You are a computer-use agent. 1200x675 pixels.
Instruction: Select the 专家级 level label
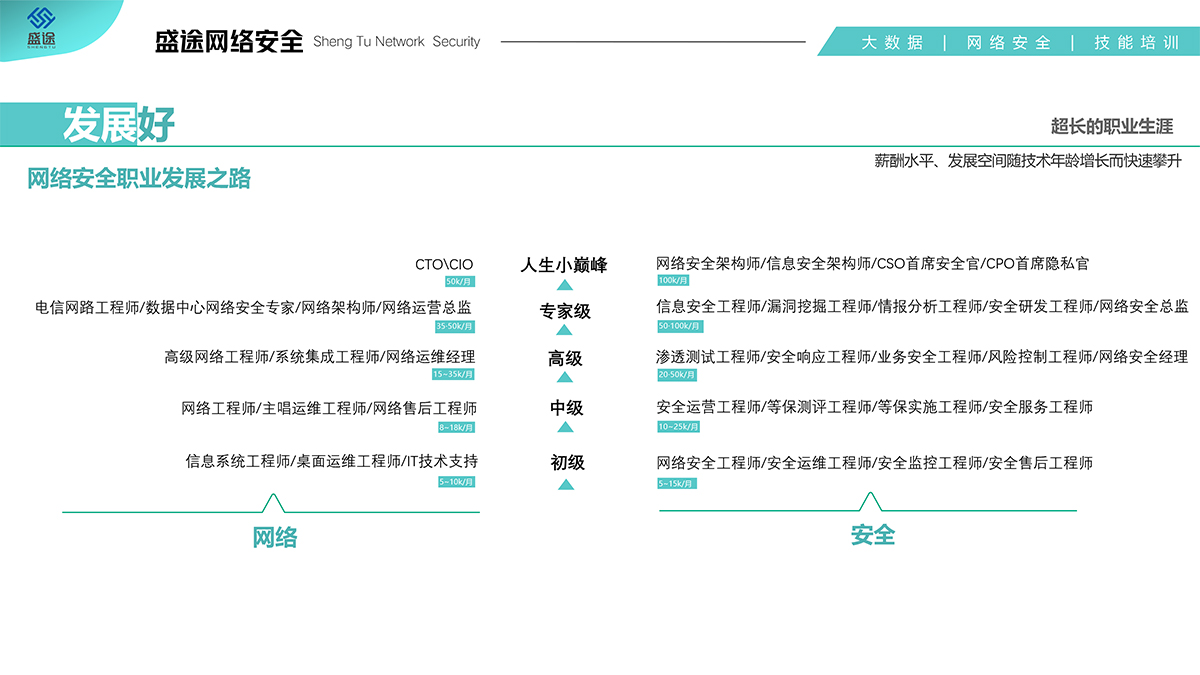(x=565, y=311)
